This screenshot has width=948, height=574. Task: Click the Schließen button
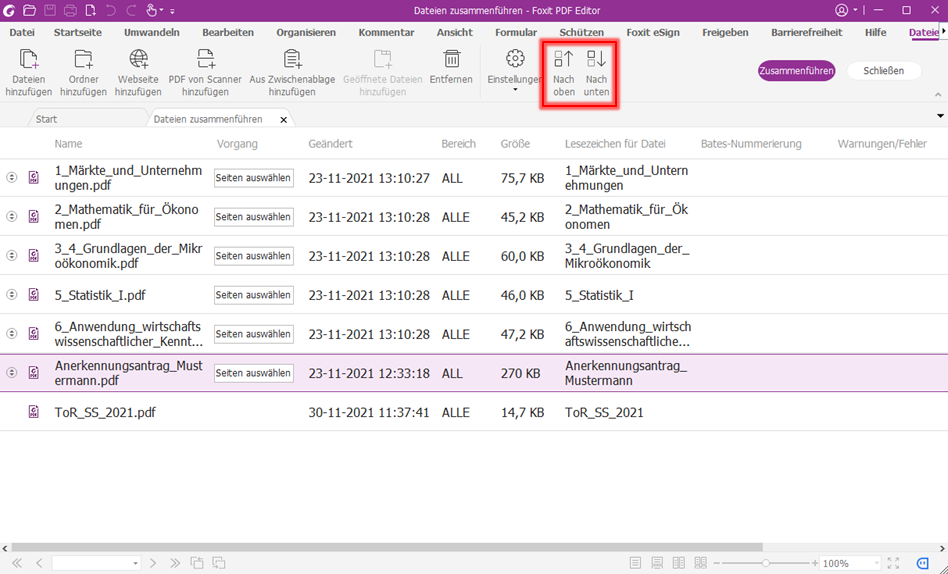(883, 71)
